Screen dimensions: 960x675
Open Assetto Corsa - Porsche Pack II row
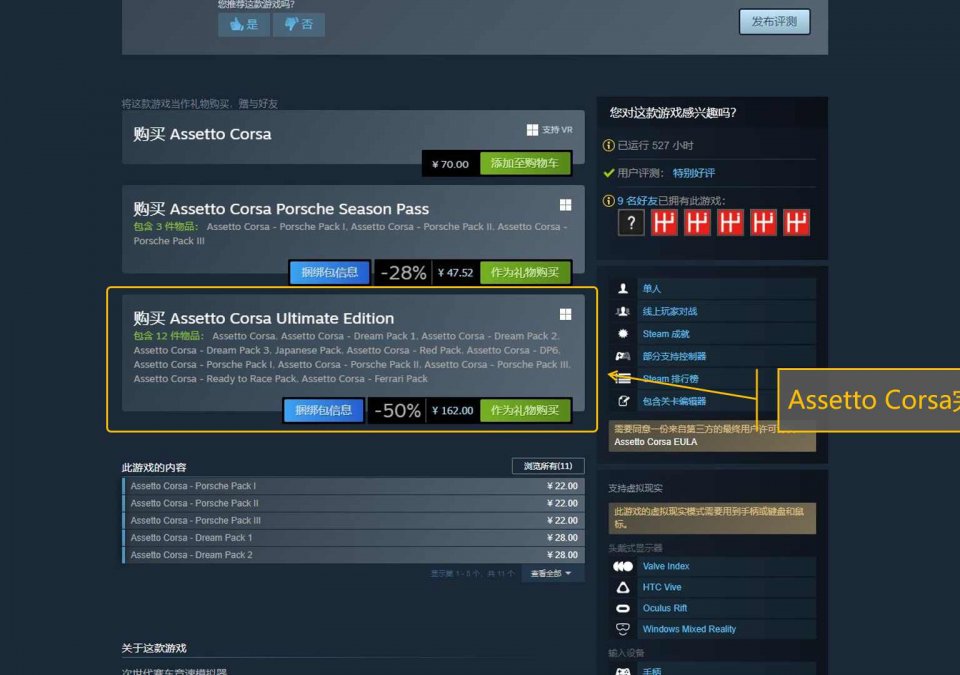[353, 503]
